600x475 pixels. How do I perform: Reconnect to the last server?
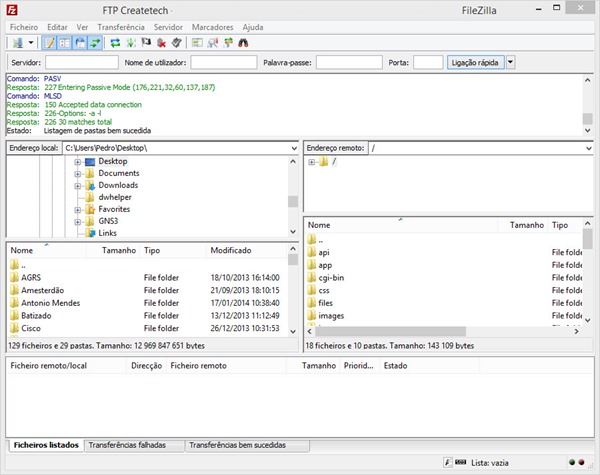coord(176,42)
